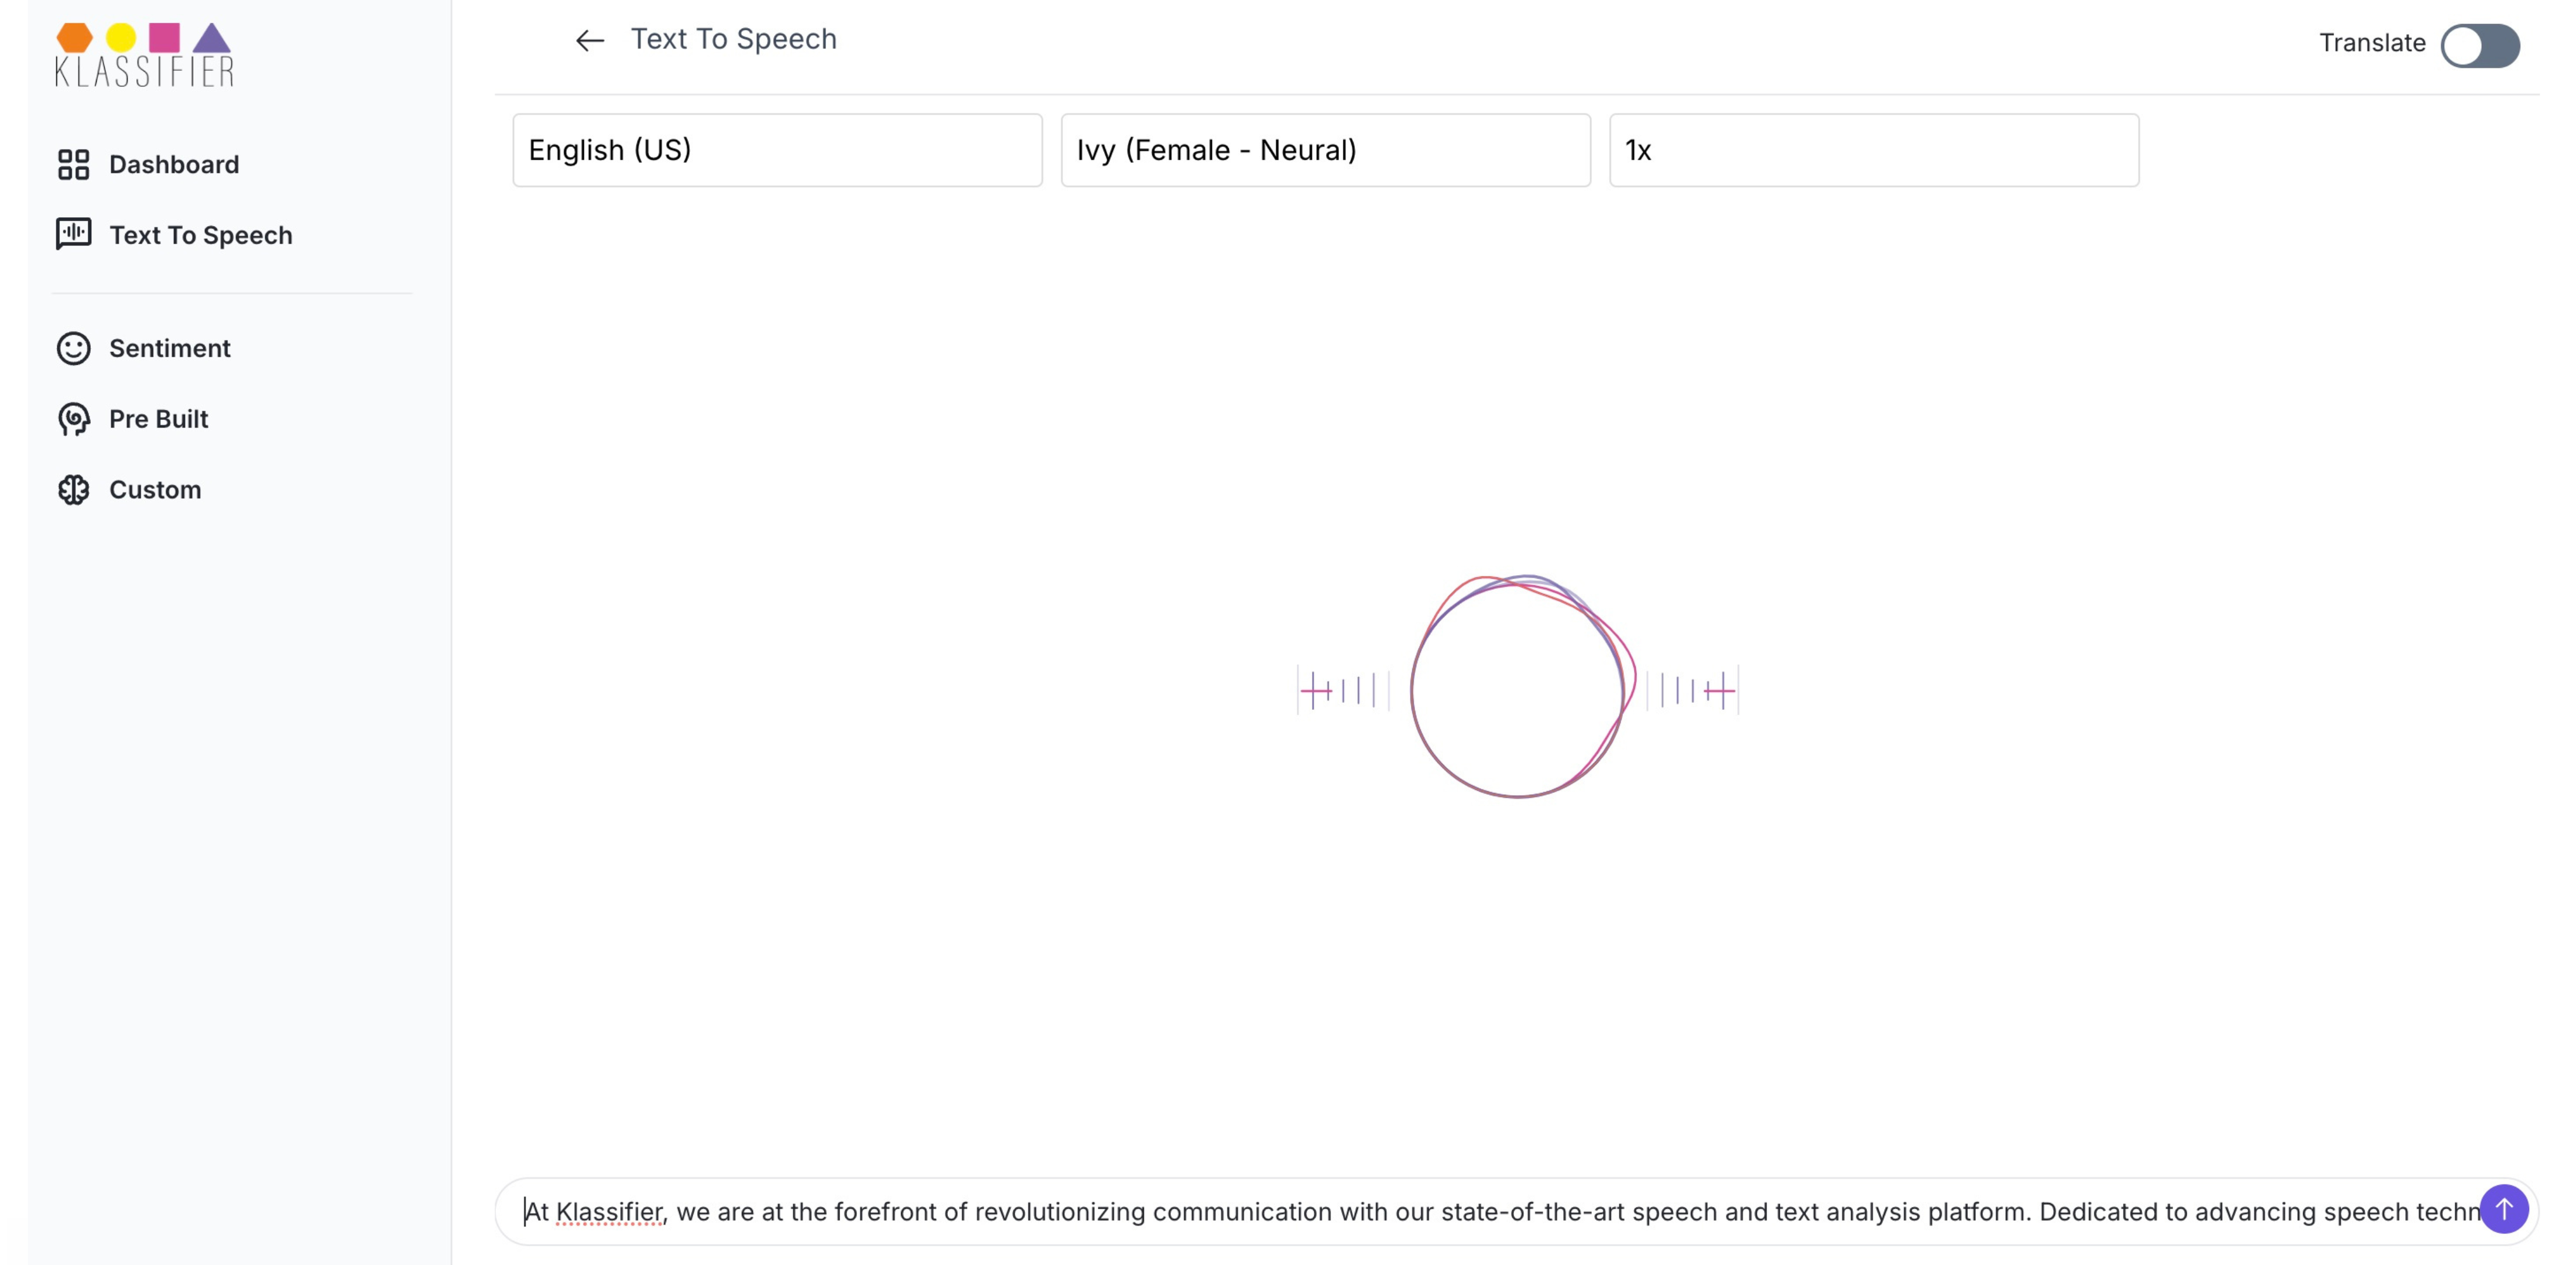Click the back arrow next to Text To Speech

coord(589,40)
